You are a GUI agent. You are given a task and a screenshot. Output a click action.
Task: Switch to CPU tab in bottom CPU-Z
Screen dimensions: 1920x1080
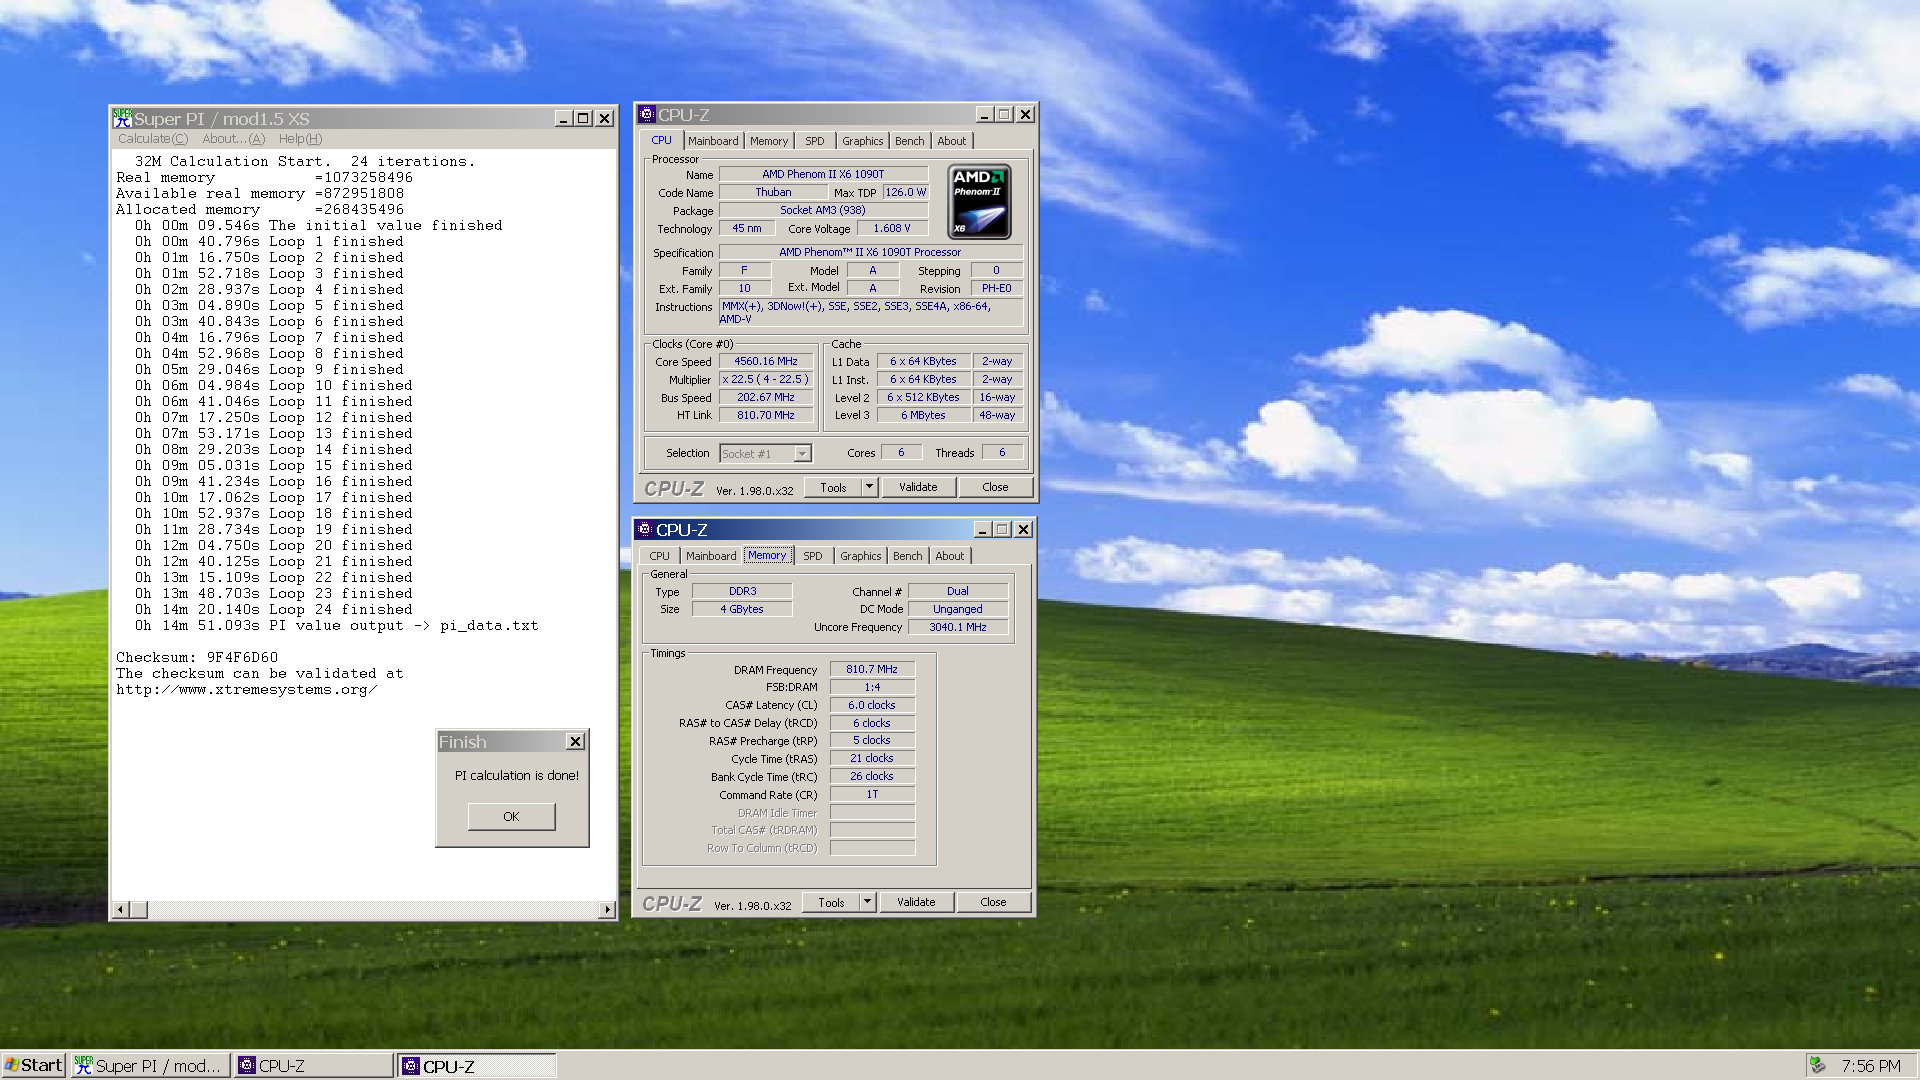659,556
